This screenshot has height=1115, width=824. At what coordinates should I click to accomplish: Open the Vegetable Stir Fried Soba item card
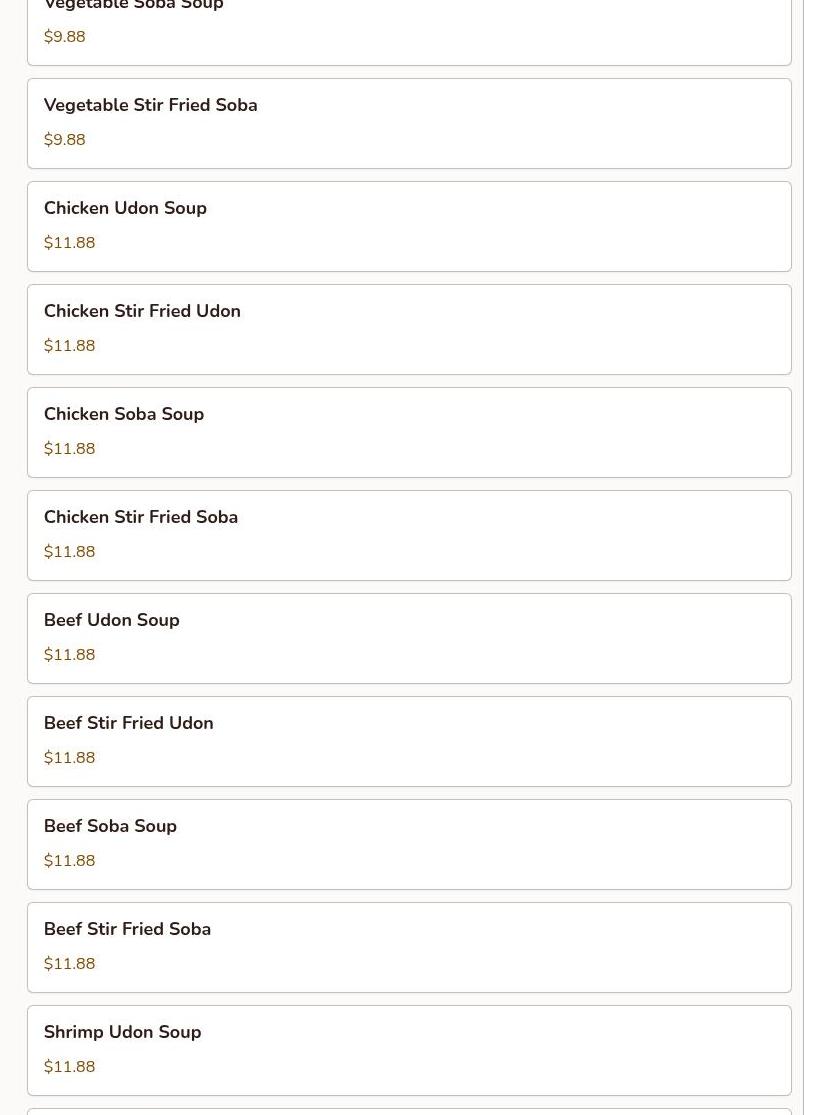pyautogui.click(x=408, y=123)
